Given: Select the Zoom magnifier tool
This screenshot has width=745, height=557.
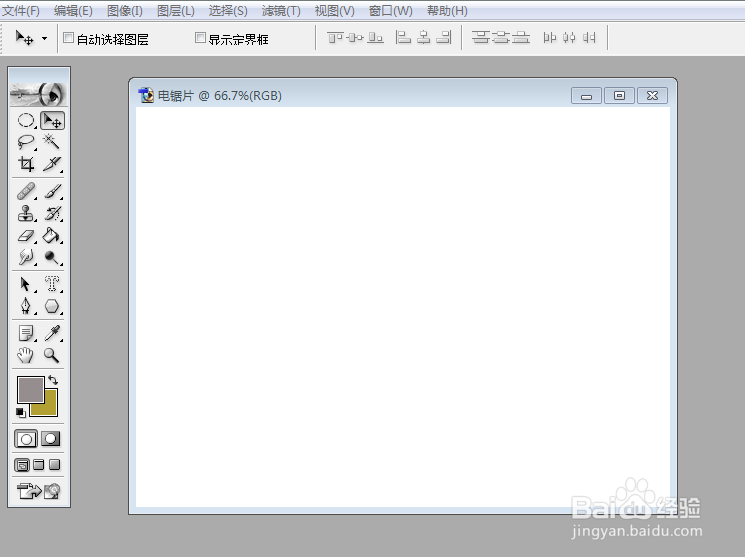Looking at the screenshot, I should pos(52,355).
